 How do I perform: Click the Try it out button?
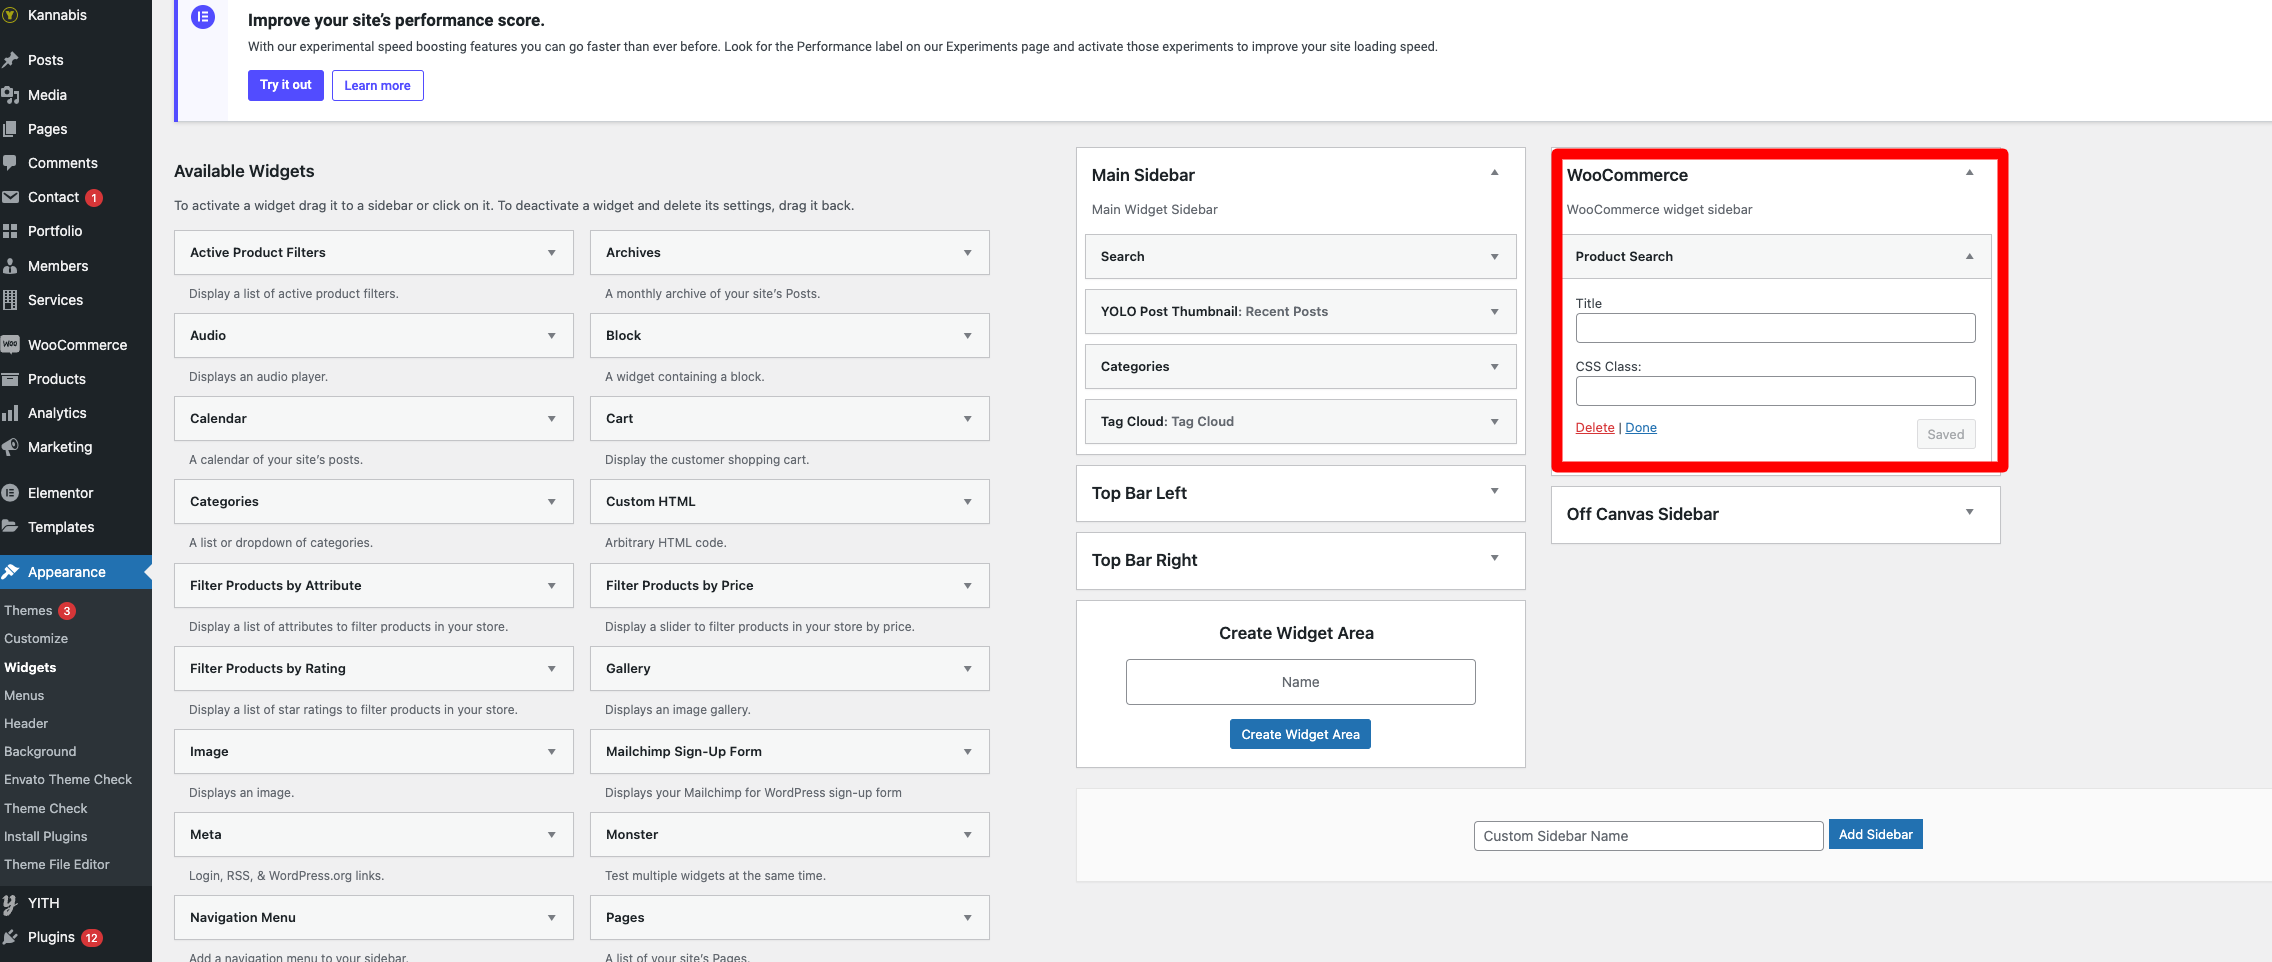(x=286, y=85)
